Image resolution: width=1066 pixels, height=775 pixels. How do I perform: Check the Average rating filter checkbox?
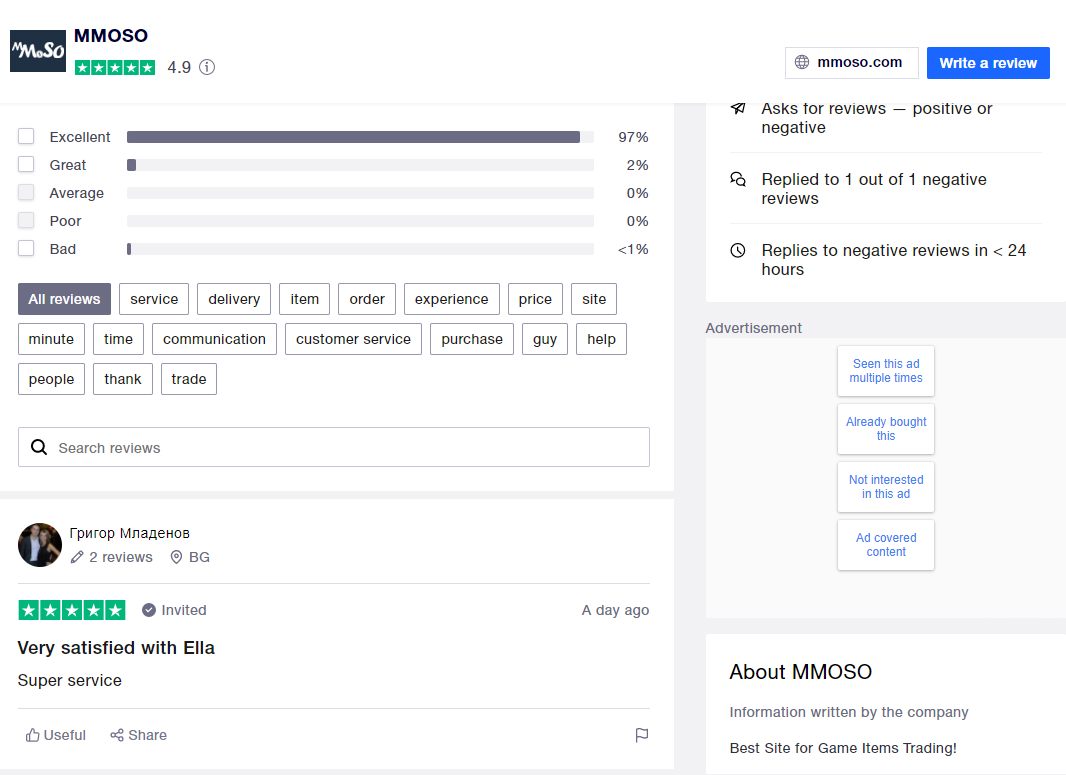click(x=26, y=192)
